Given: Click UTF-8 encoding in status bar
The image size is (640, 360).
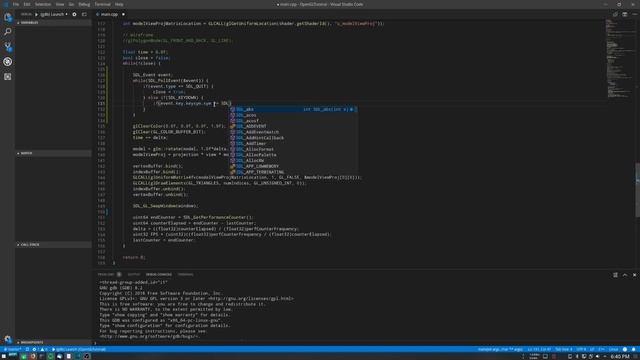Looking at the screenshot, I should click(x=581, y=349).
